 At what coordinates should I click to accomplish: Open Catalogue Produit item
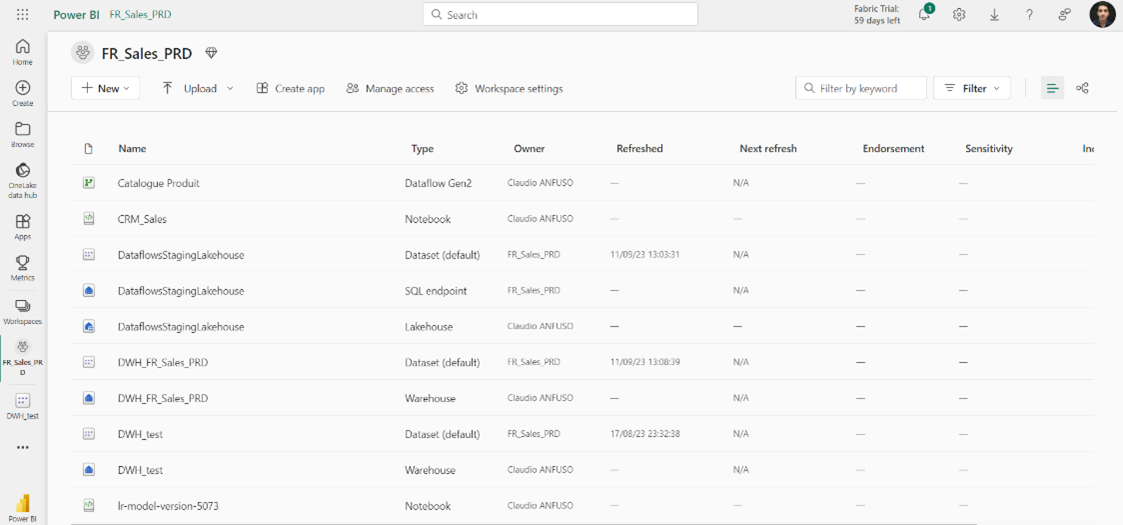tap(158, 183)
